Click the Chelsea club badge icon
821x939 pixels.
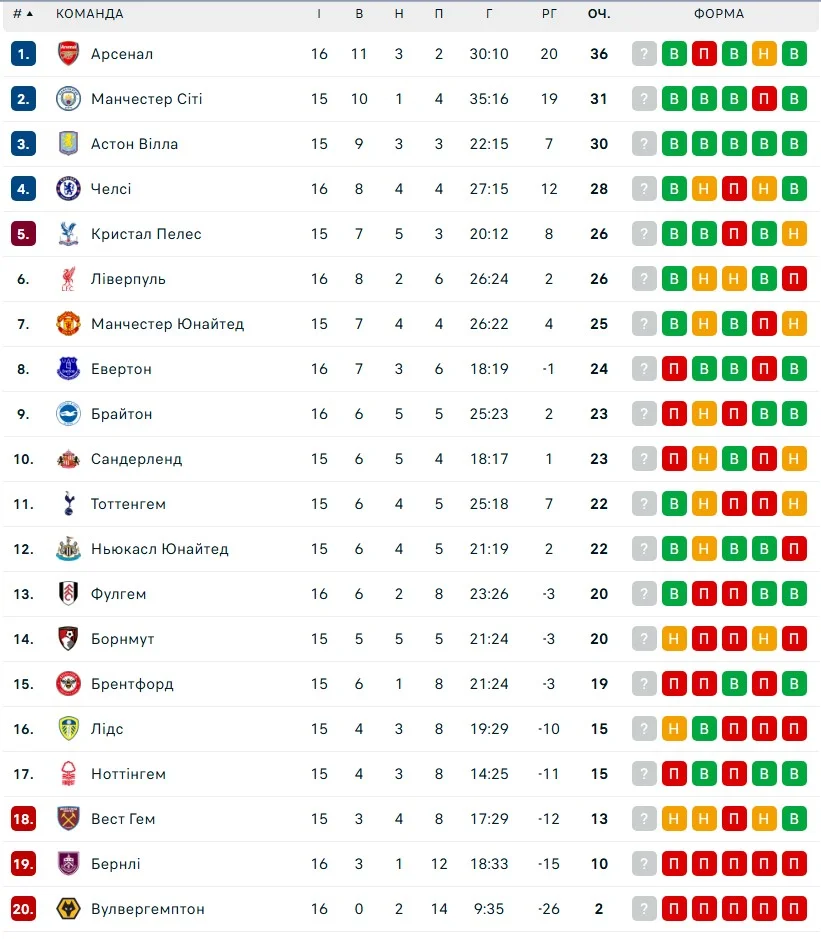(68, 189)
